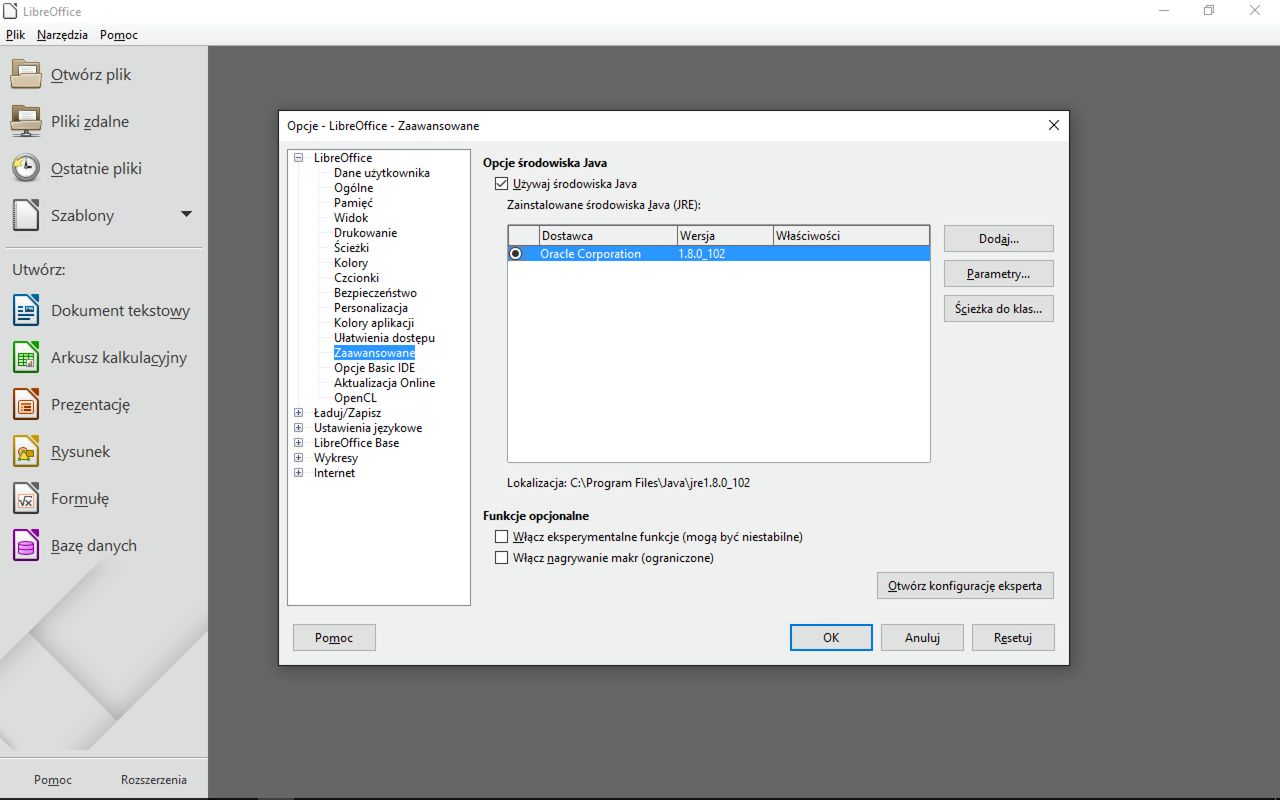
Task: Click the Impress presentation icon
Action: click(26, 404)
